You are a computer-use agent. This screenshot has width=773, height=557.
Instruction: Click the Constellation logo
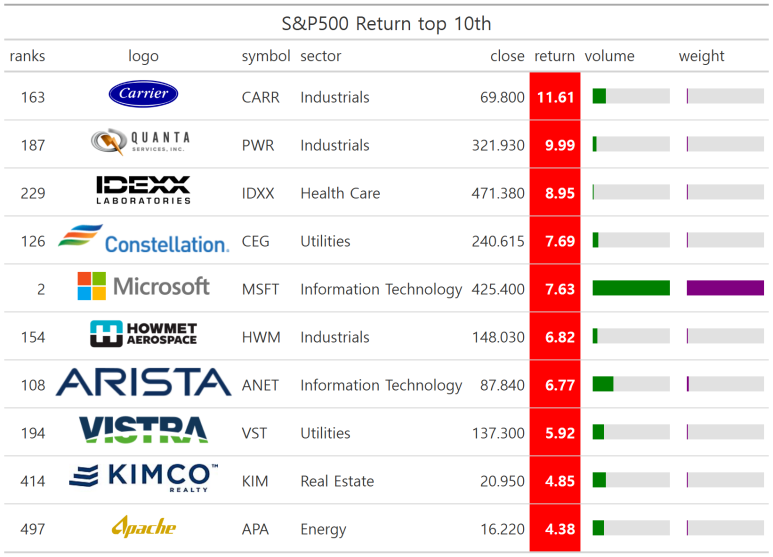(x=143, y=239)
